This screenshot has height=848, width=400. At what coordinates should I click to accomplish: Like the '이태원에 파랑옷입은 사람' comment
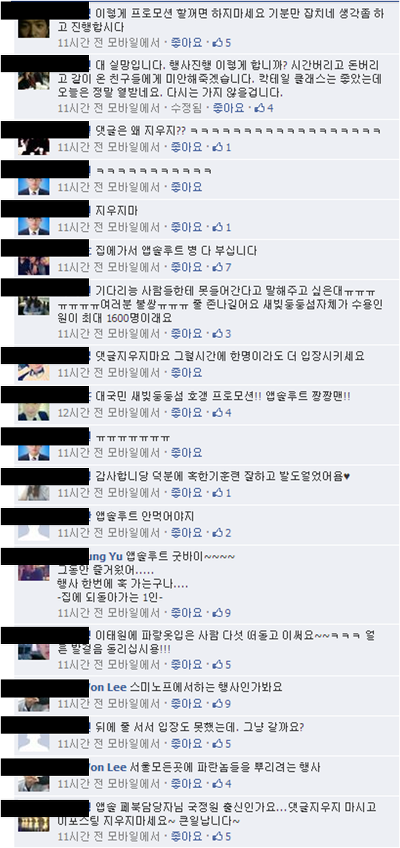[x=186, y=664]
